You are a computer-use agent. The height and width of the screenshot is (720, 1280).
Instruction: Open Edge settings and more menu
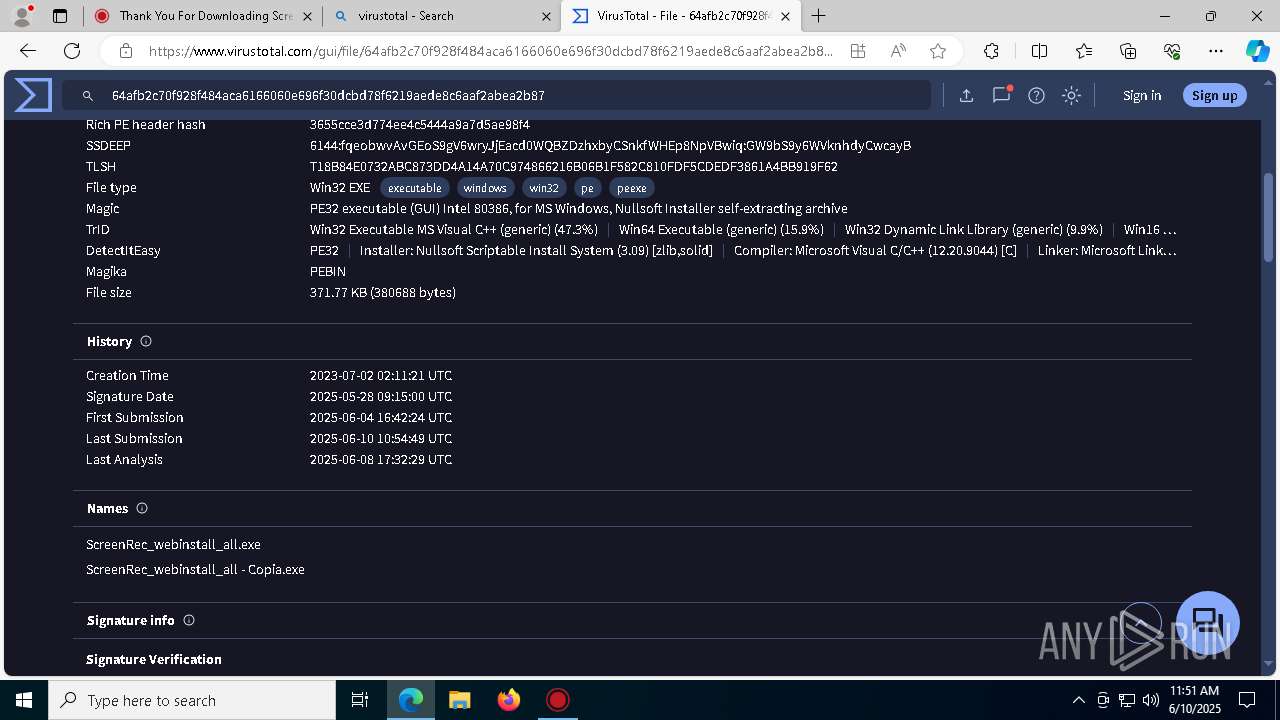[x=1216, y=51]
